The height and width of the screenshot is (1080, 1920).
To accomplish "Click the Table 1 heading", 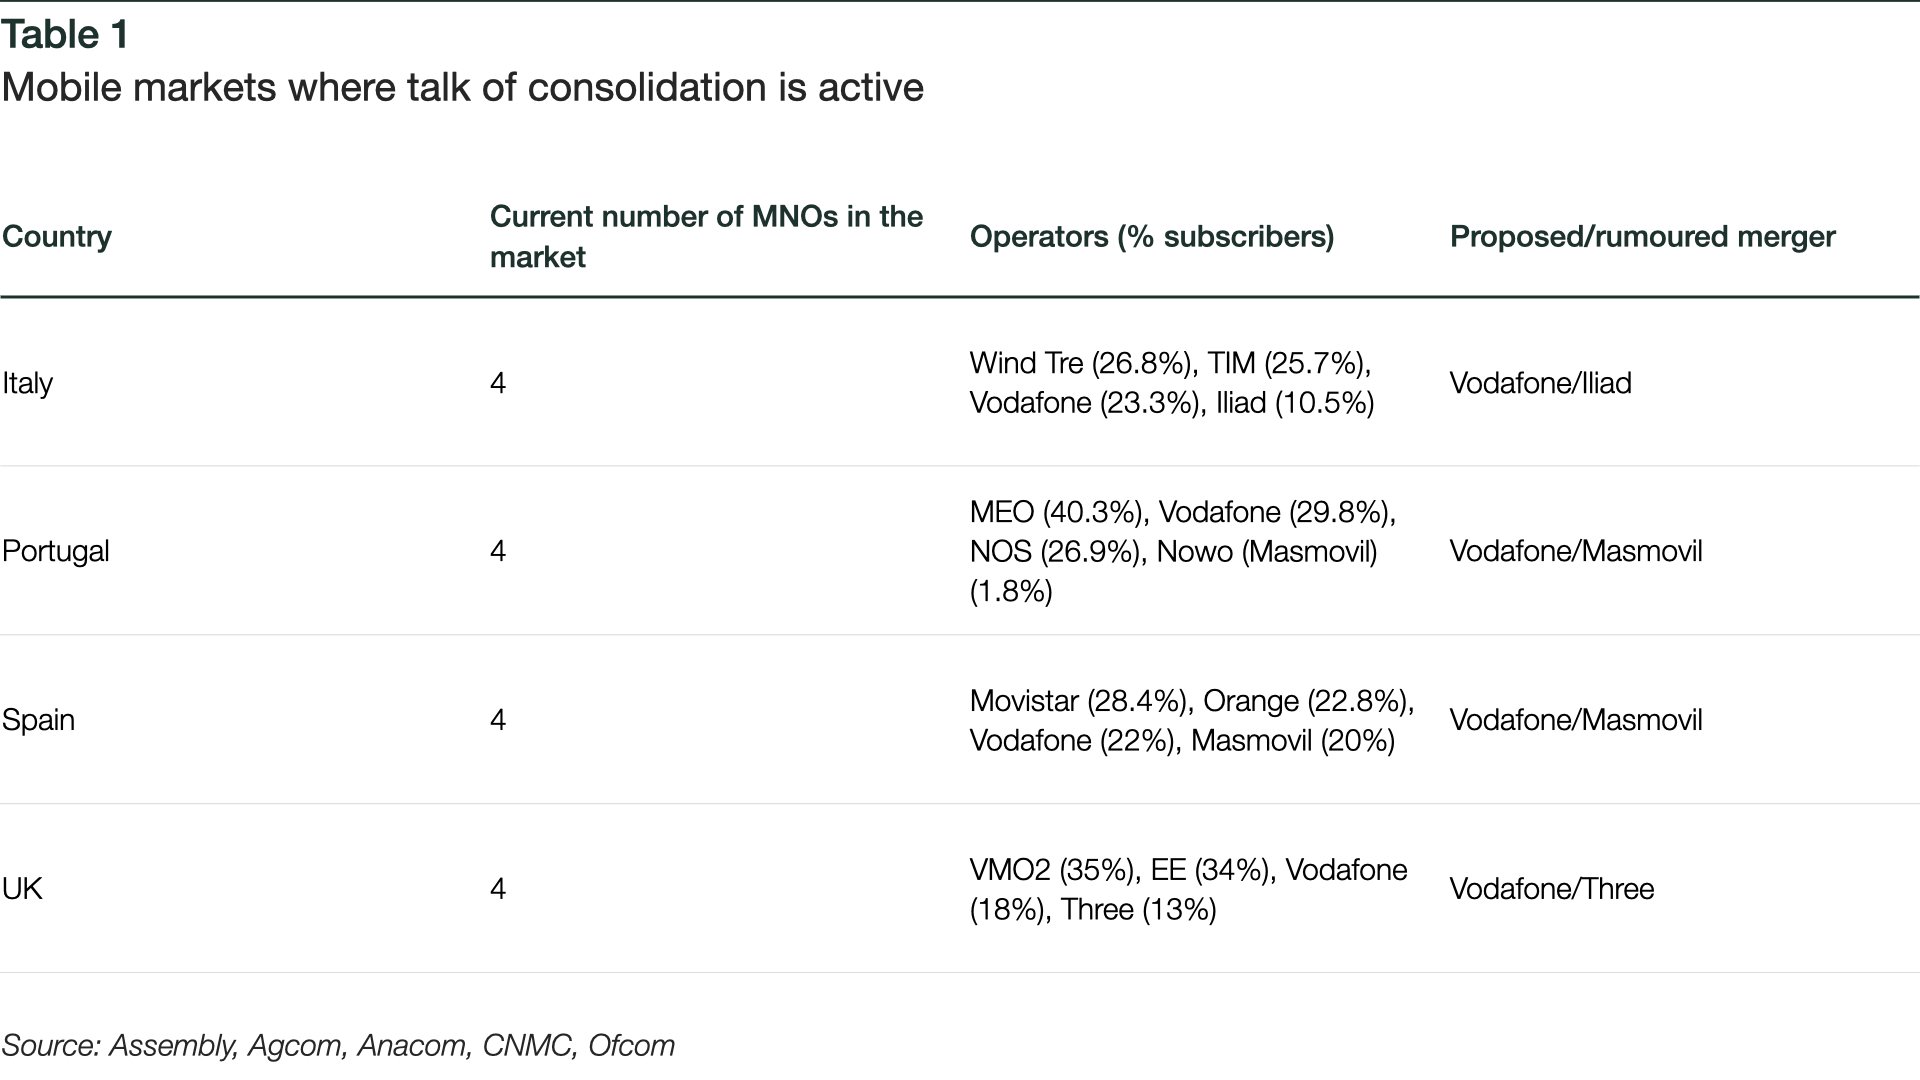I will pyautogui.click(x=65, y=35).
